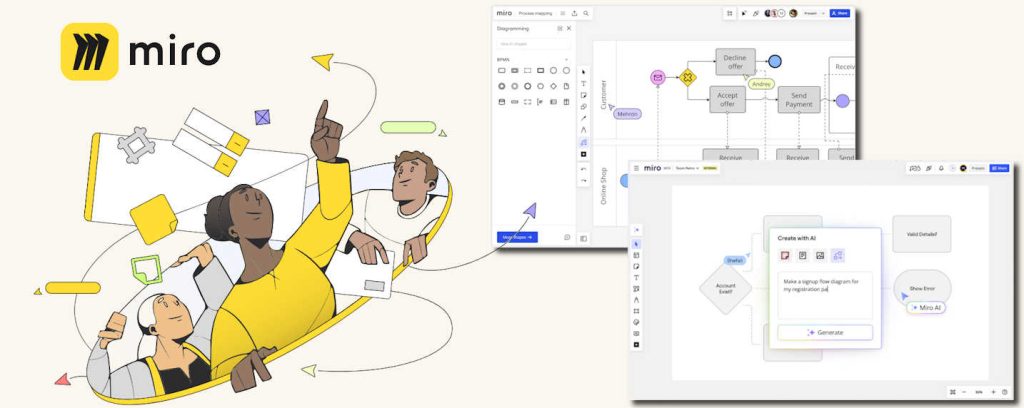This screenshot has height=408, width=1024.
Task: Choose the shapes tool in the Process mapping toolbar
Action: (x=584, y=107)
